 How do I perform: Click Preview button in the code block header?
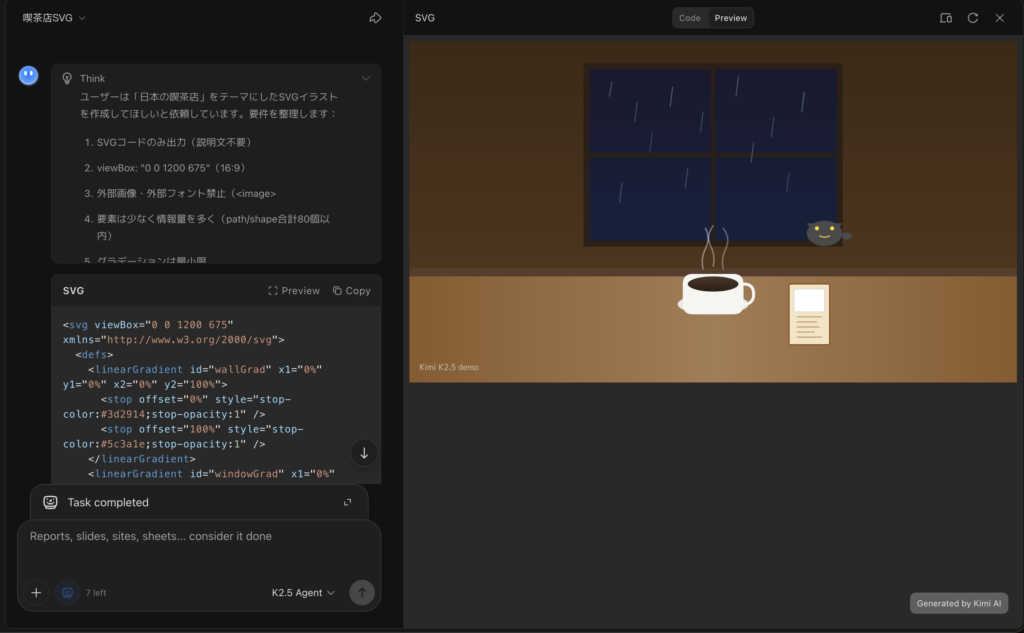click(x=294, y=291)
